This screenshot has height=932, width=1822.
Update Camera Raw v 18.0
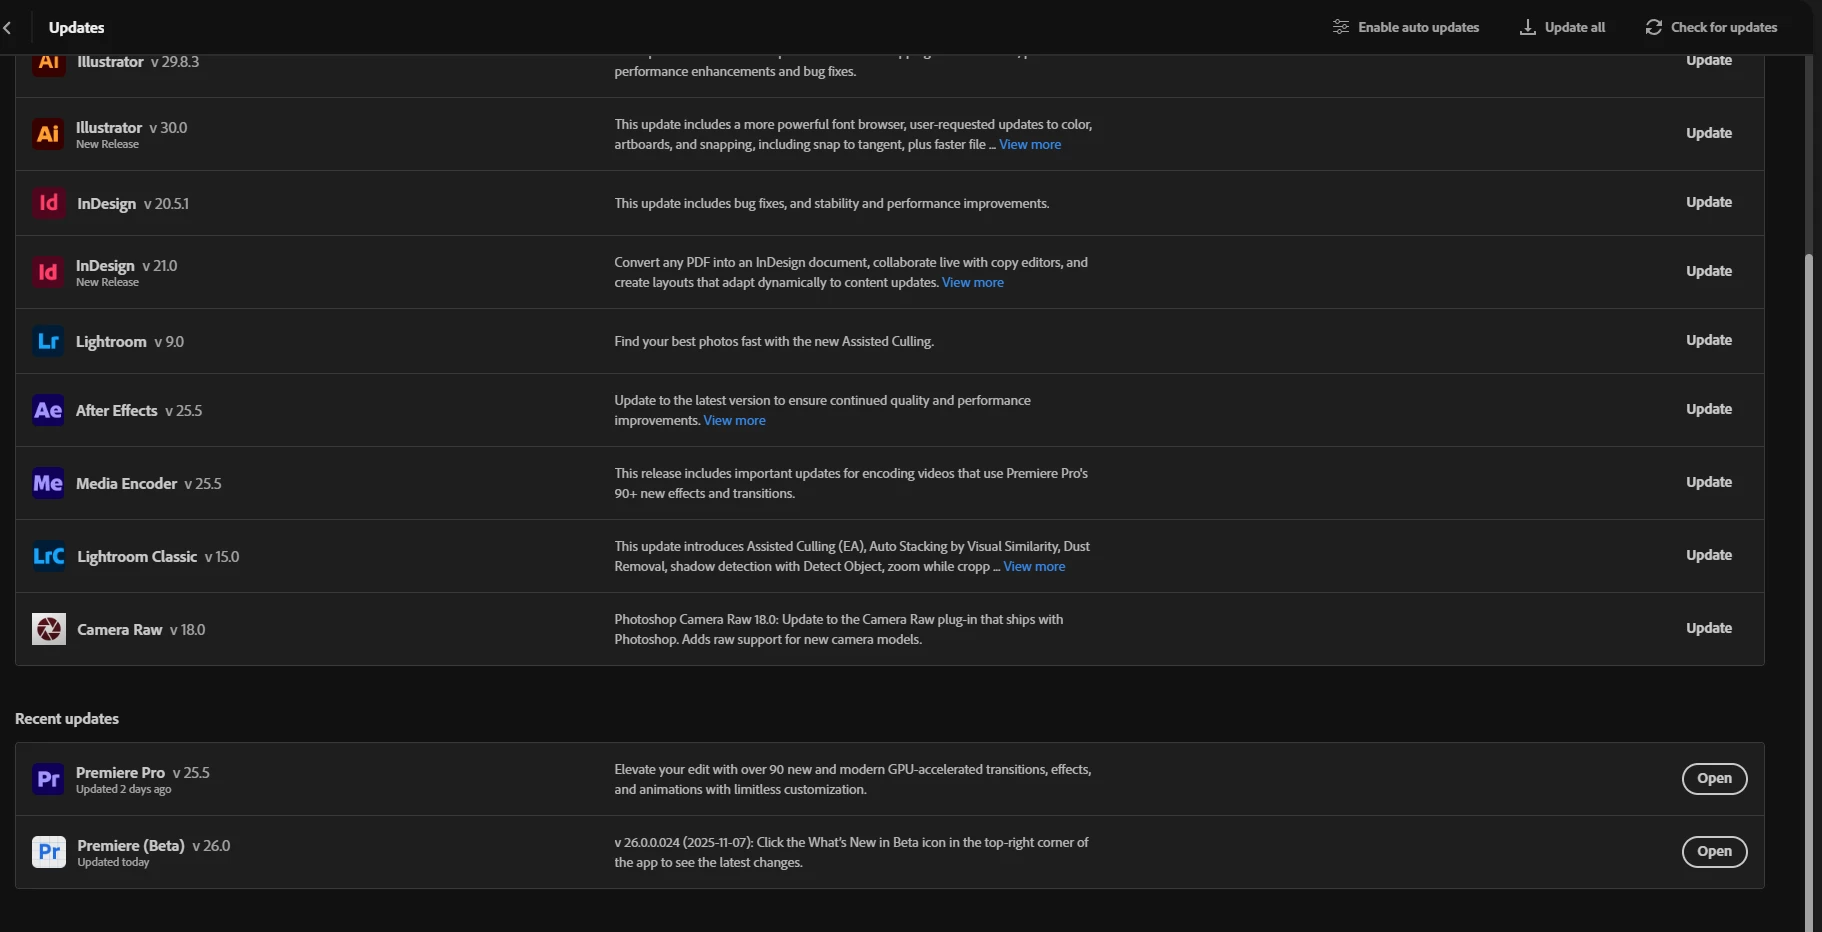point(1709,628)
